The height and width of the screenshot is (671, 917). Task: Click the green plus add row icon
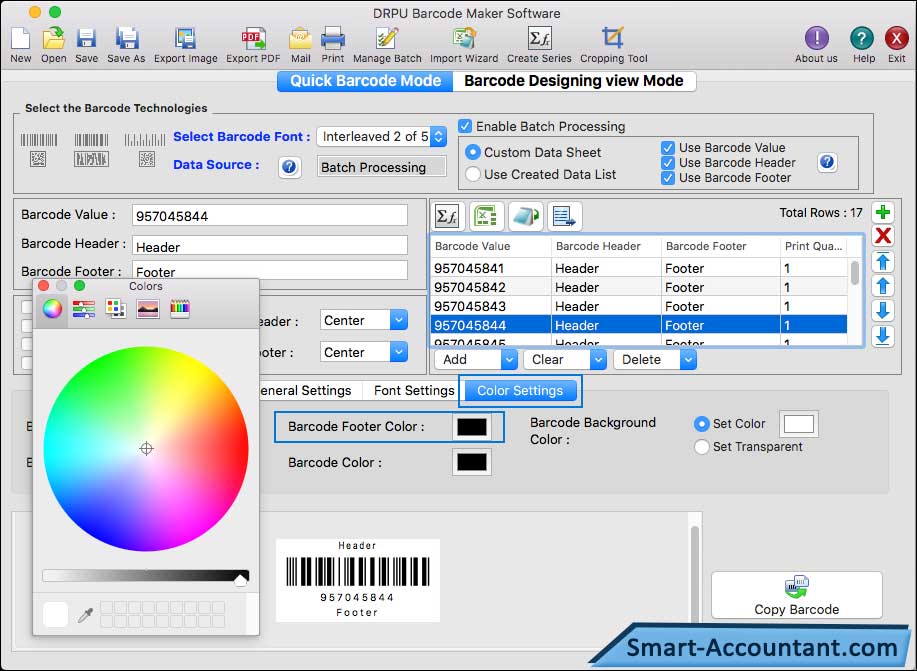click(x=883, y=212)
